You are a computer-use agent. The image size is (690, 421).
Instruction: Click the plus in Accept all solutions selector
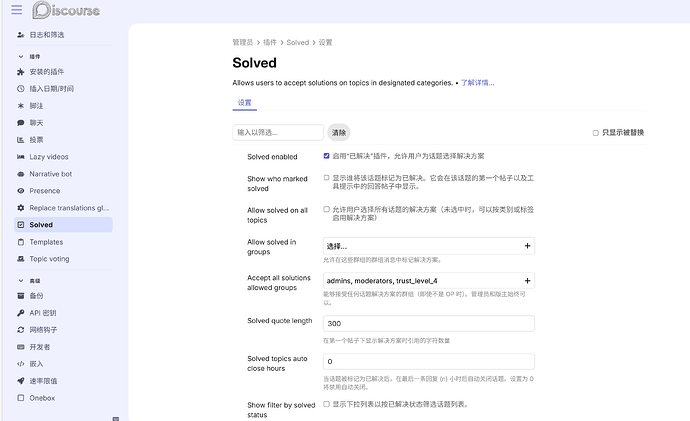point(527,281)
